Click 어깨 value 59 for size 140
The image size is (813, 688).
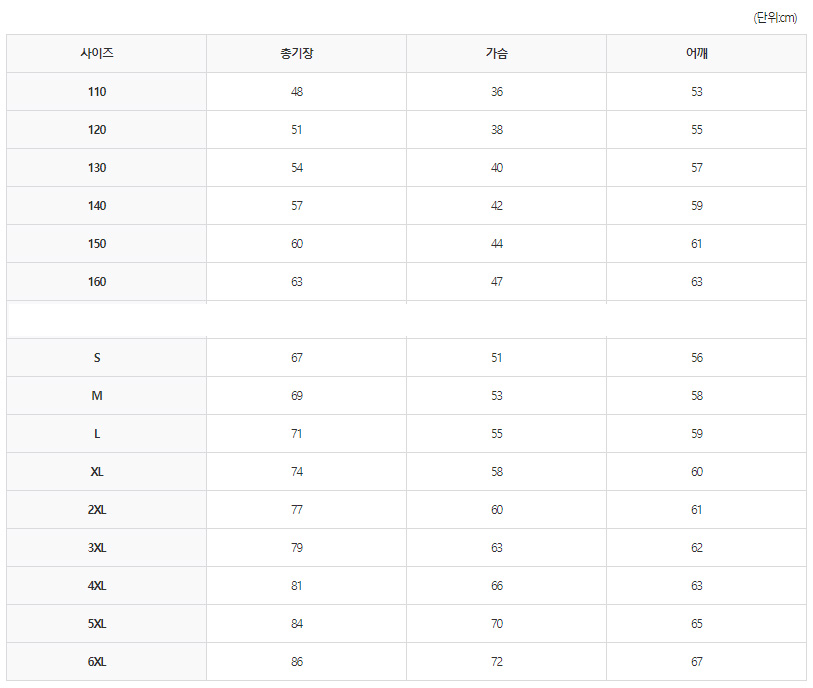(697, 206)
